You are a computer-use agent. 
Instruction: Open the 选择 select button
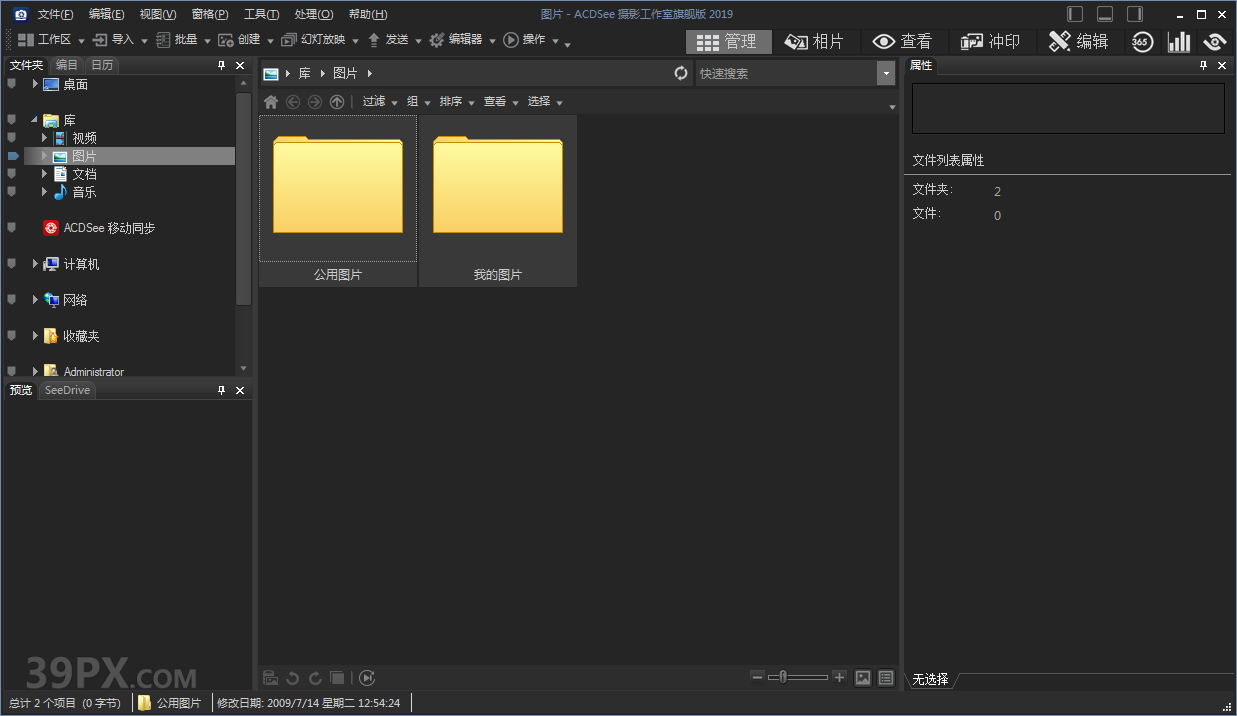[545, 102]
